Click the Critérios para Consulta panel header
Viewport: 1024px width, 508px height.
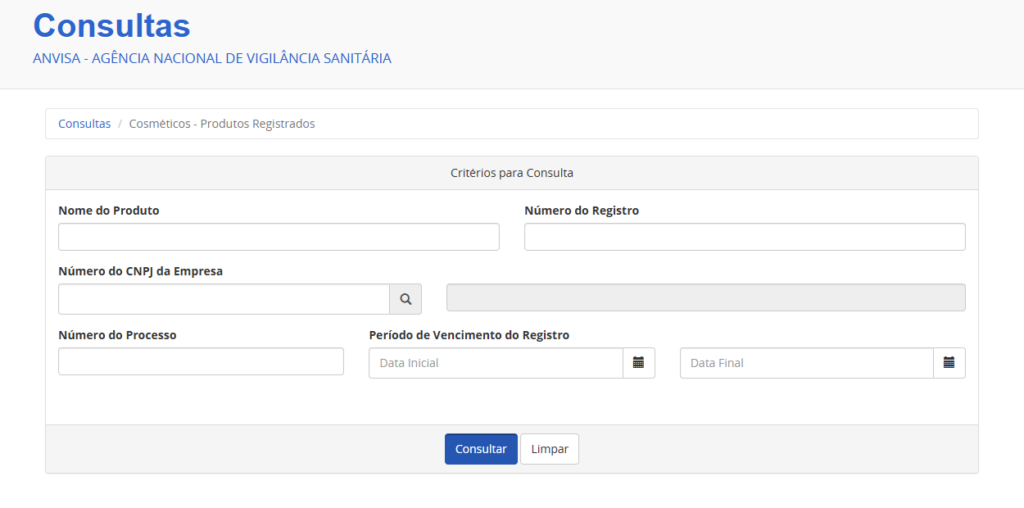[x=511, y=173]
